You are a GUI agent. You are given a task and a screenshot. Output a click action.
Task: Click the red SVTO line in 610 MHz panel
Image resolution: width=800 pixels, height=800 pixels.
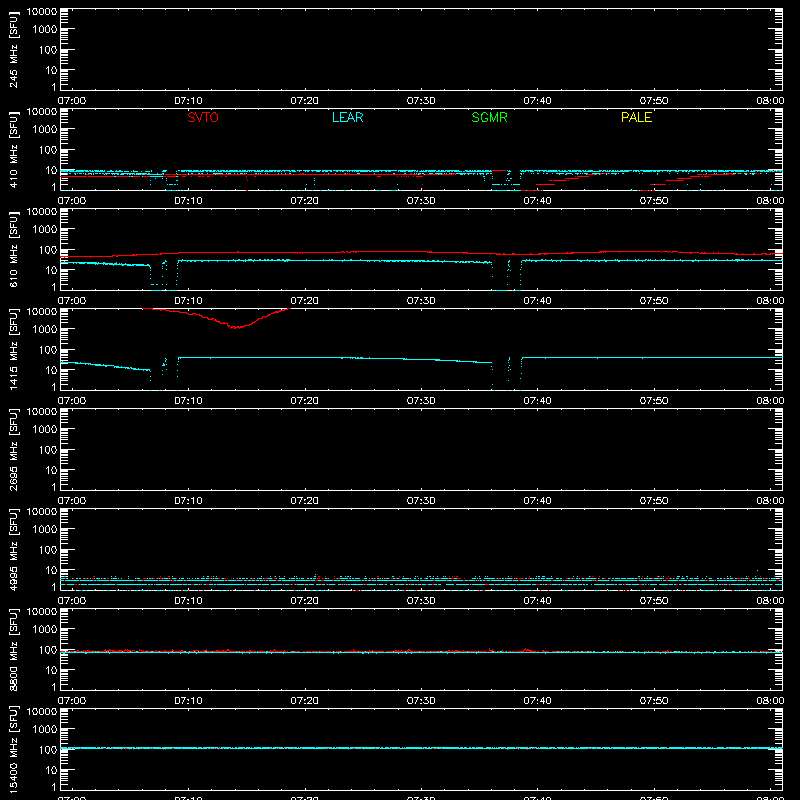[421, 253]
